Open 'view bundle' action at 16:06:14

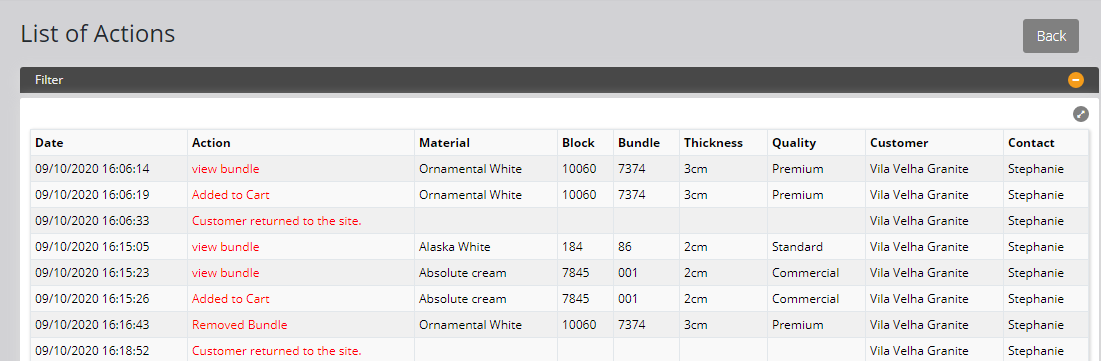point(225,169)
